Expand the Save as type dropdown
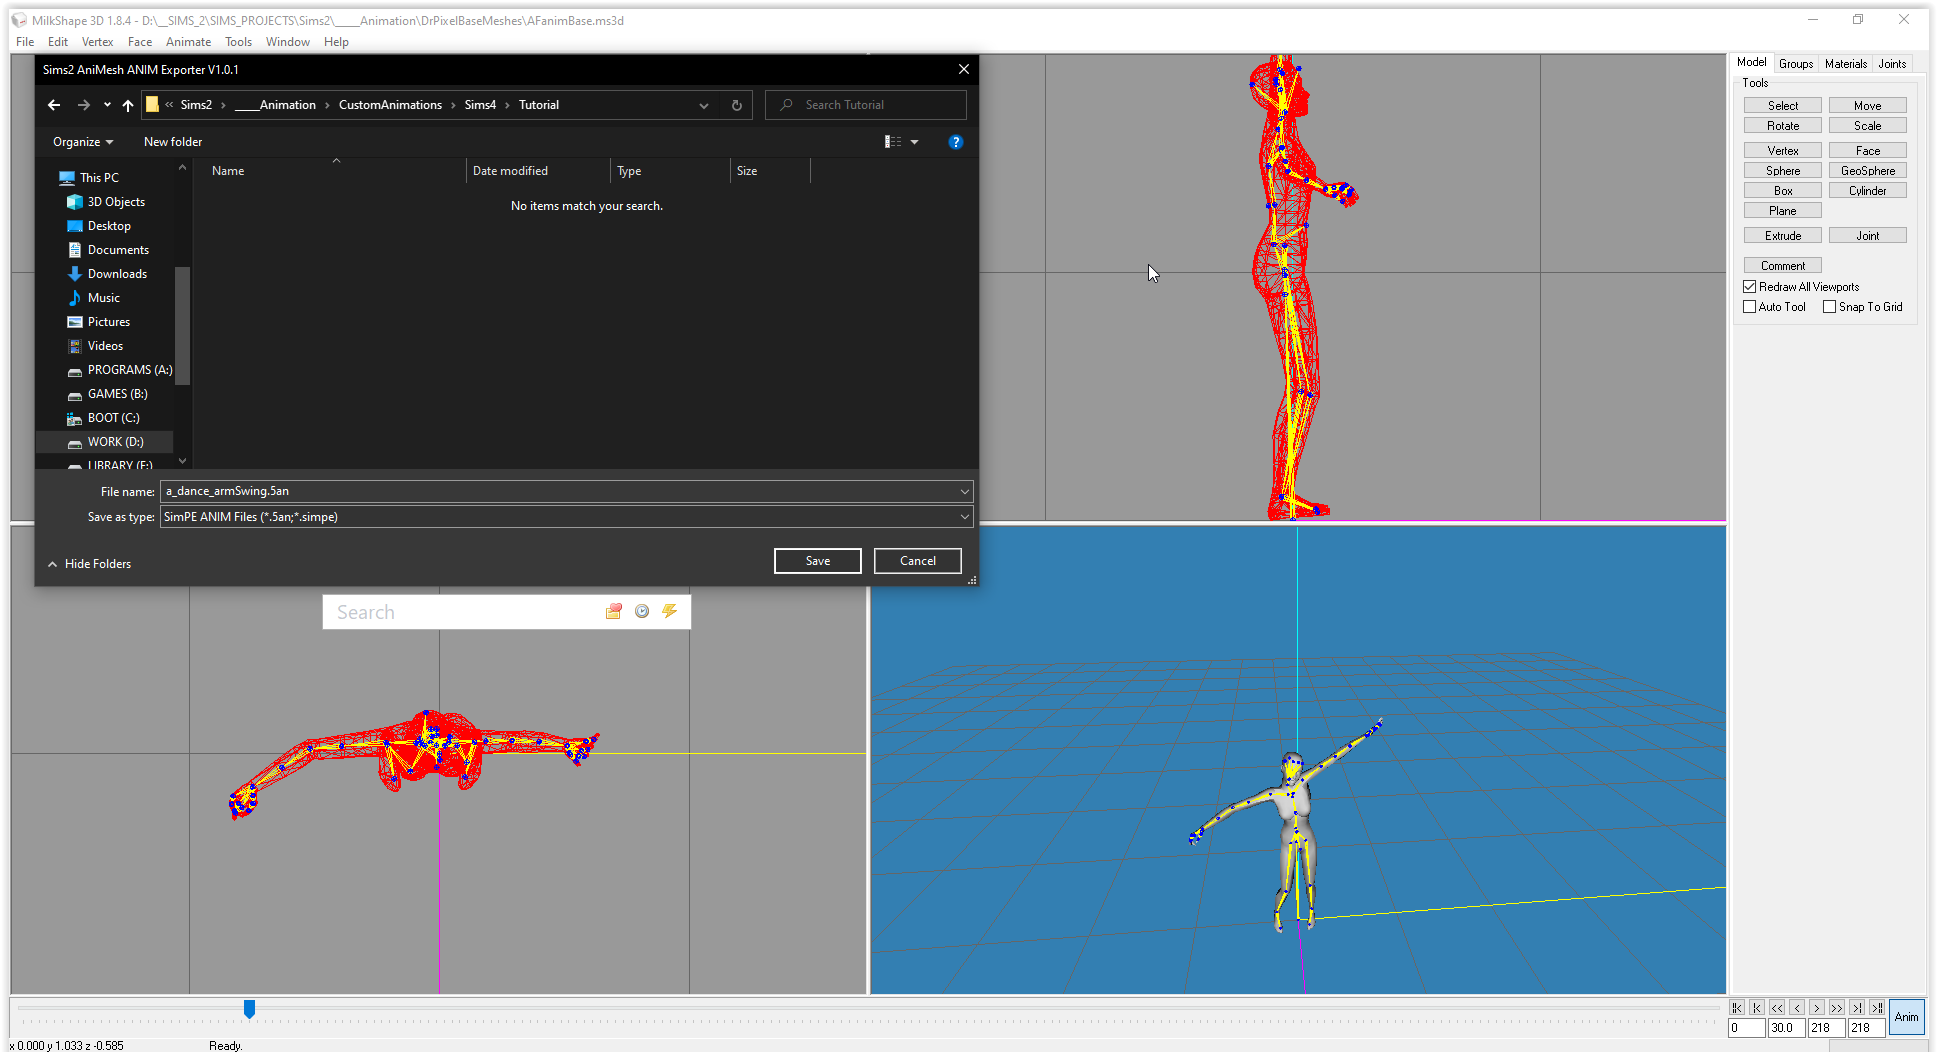Image resolution: width=1937 pixels, height=1052 pixels. pyautogui.click(x=964, y=517)
